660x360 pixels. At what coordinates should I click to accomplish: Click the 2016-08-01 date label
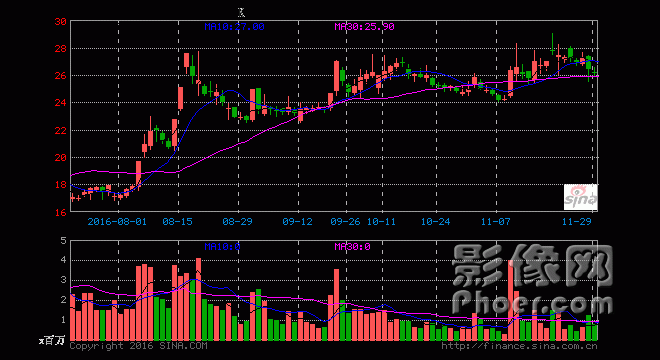(x=117, y=221)
